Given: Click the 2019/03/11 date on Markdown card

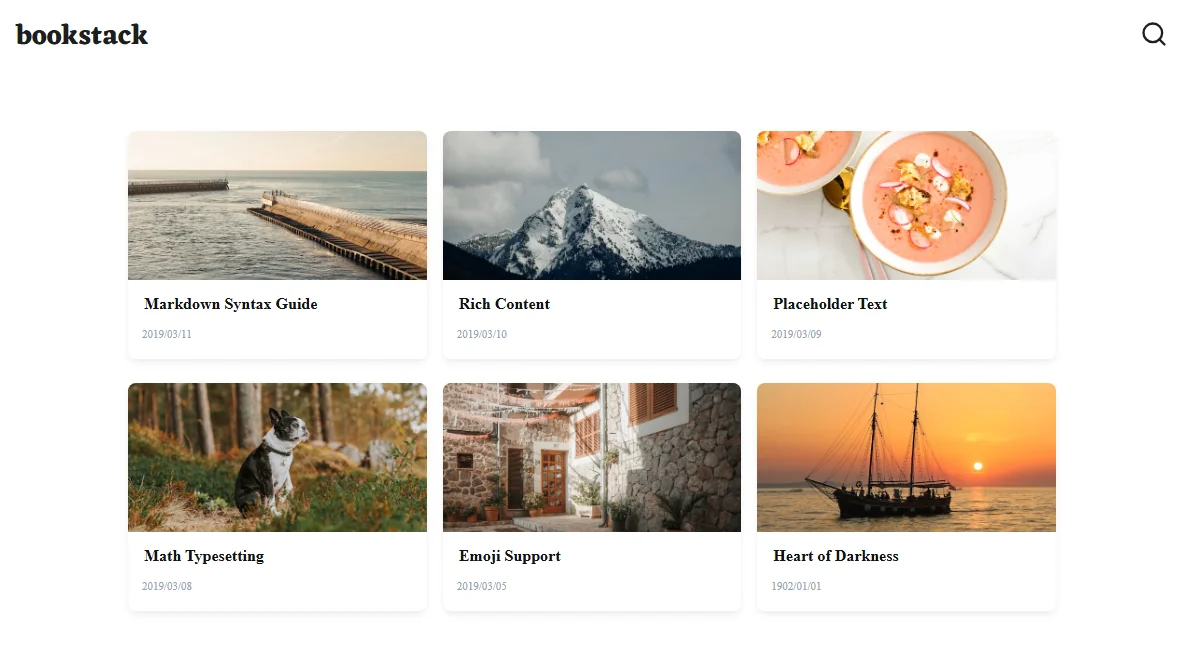Looking at the screenshot, I should point(167,334).
